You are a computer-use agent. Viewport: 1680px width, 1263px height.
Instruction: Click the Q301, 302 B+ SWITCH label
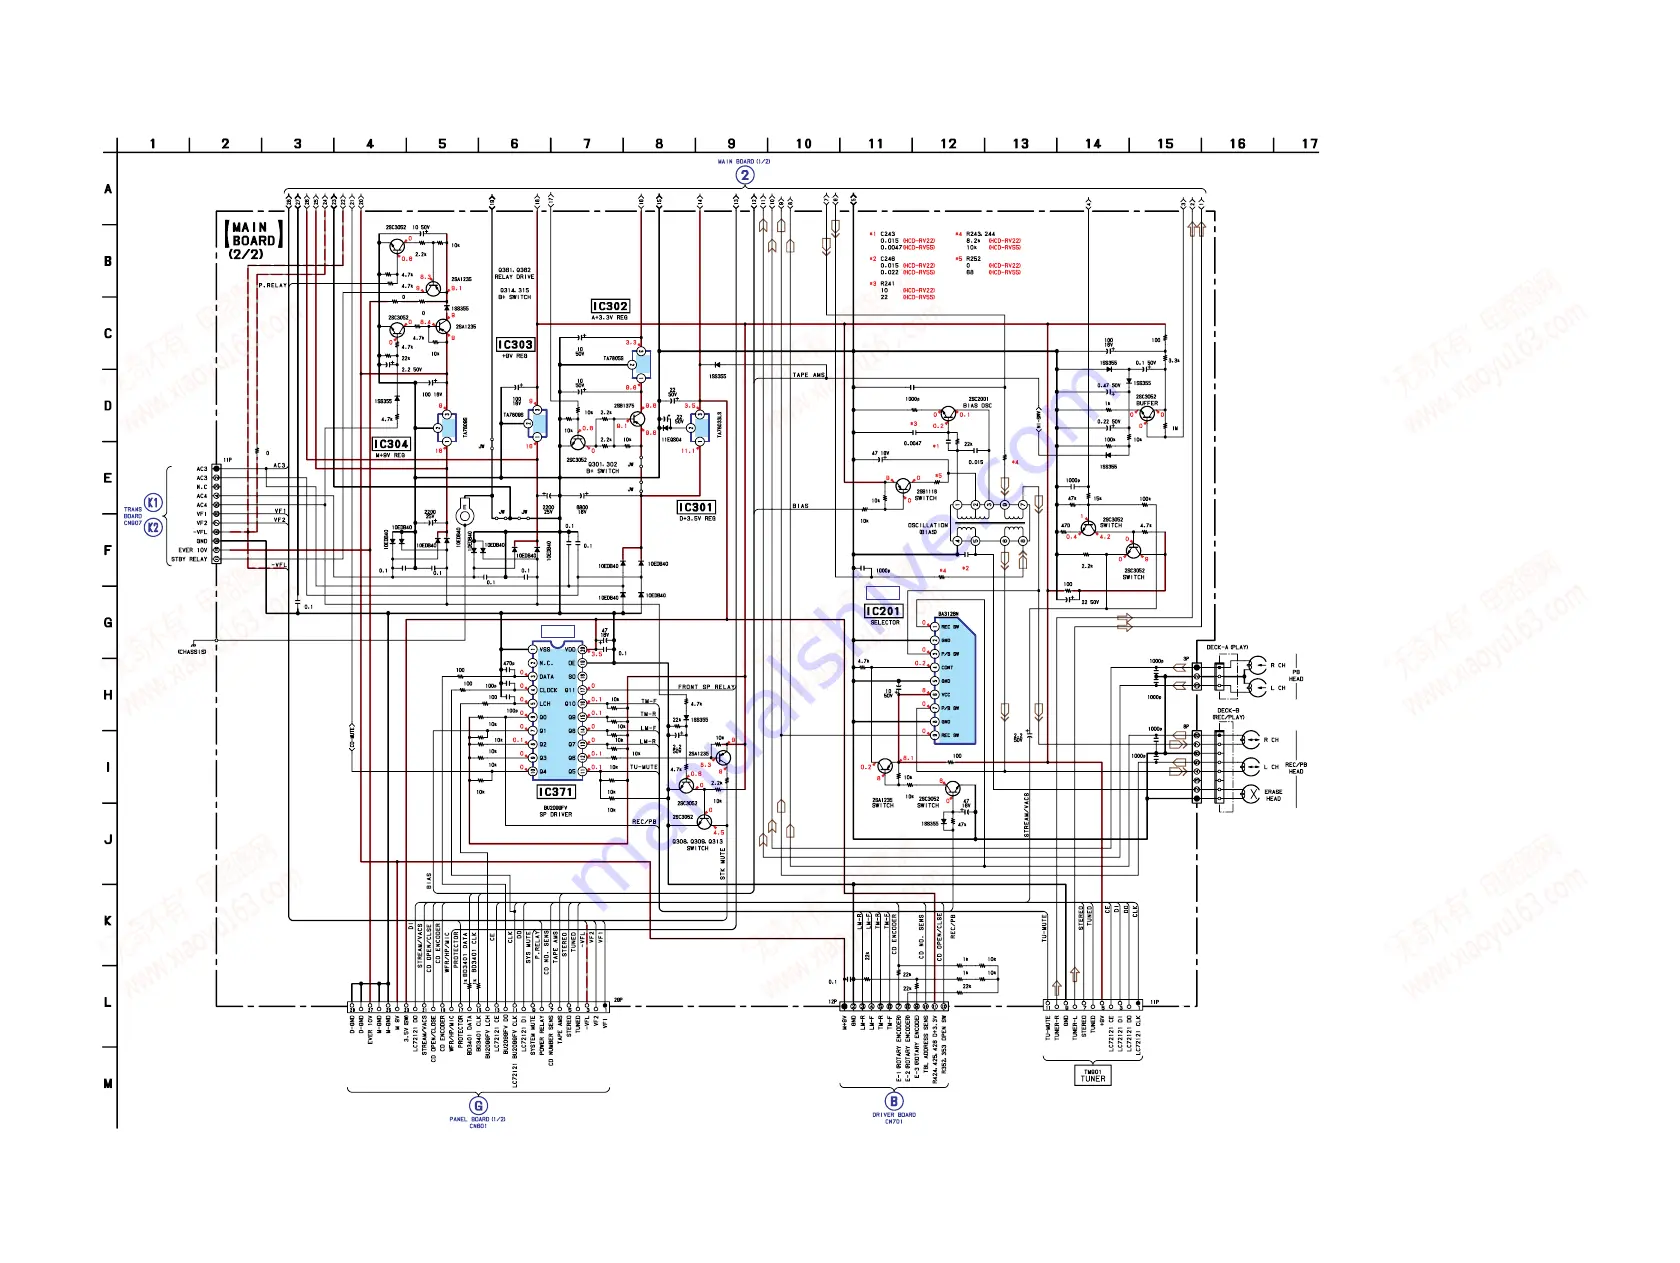click(x=603, y=467)
